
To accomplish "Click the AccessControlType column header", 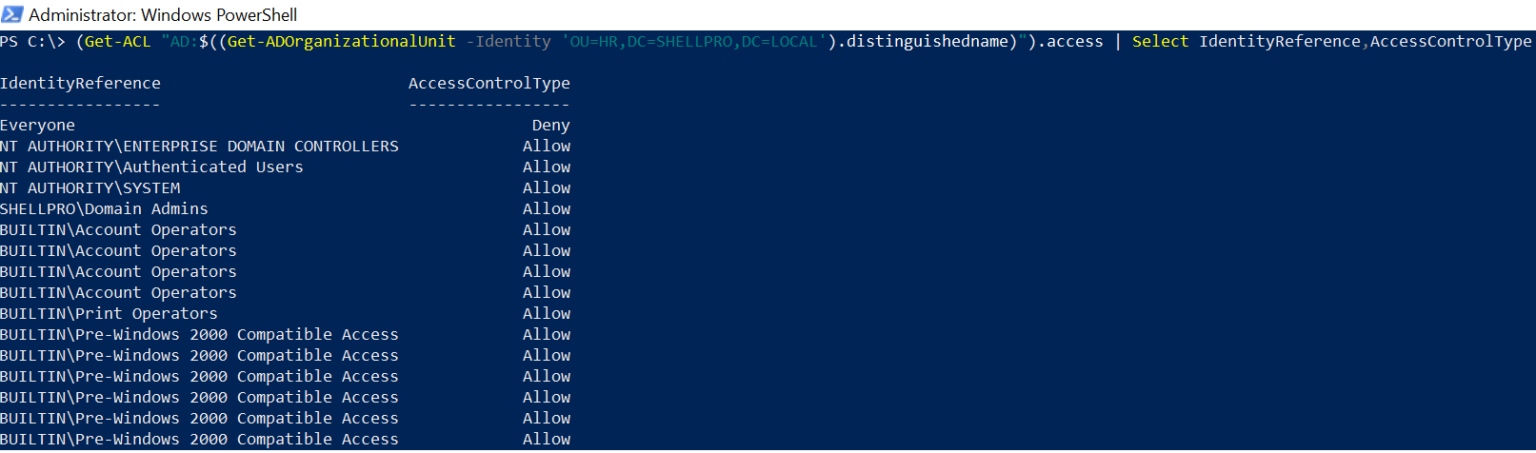I will click(489, 83).
